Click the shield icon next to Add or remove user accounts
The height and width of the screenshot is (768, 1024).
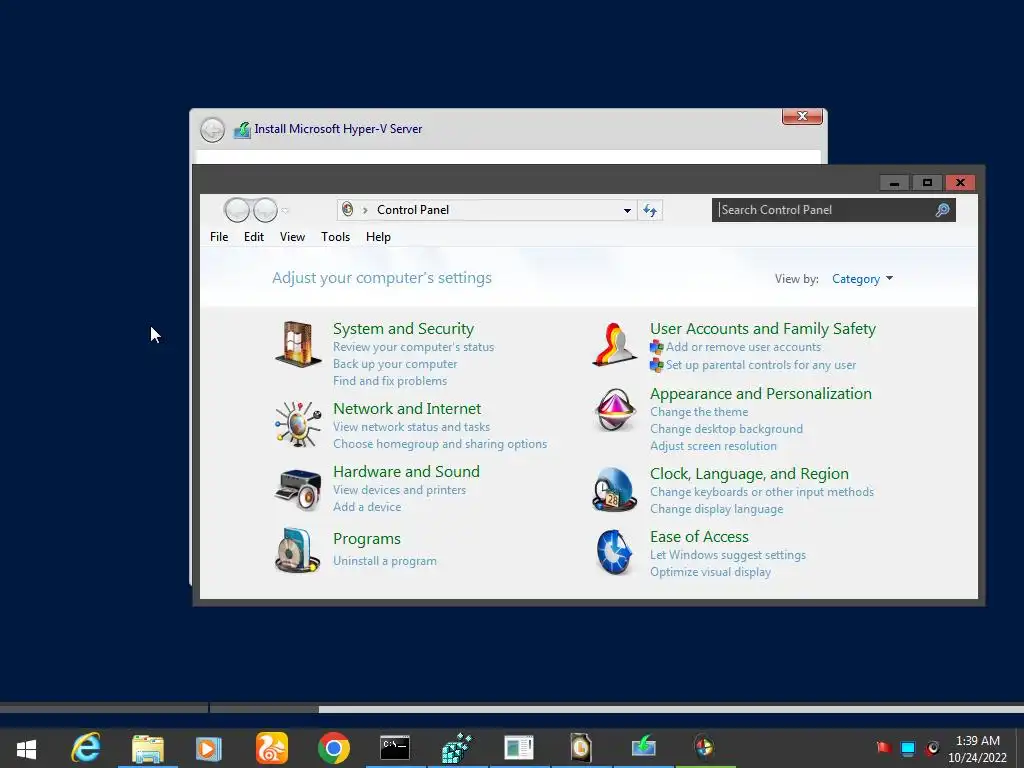[x=656, y=347]
